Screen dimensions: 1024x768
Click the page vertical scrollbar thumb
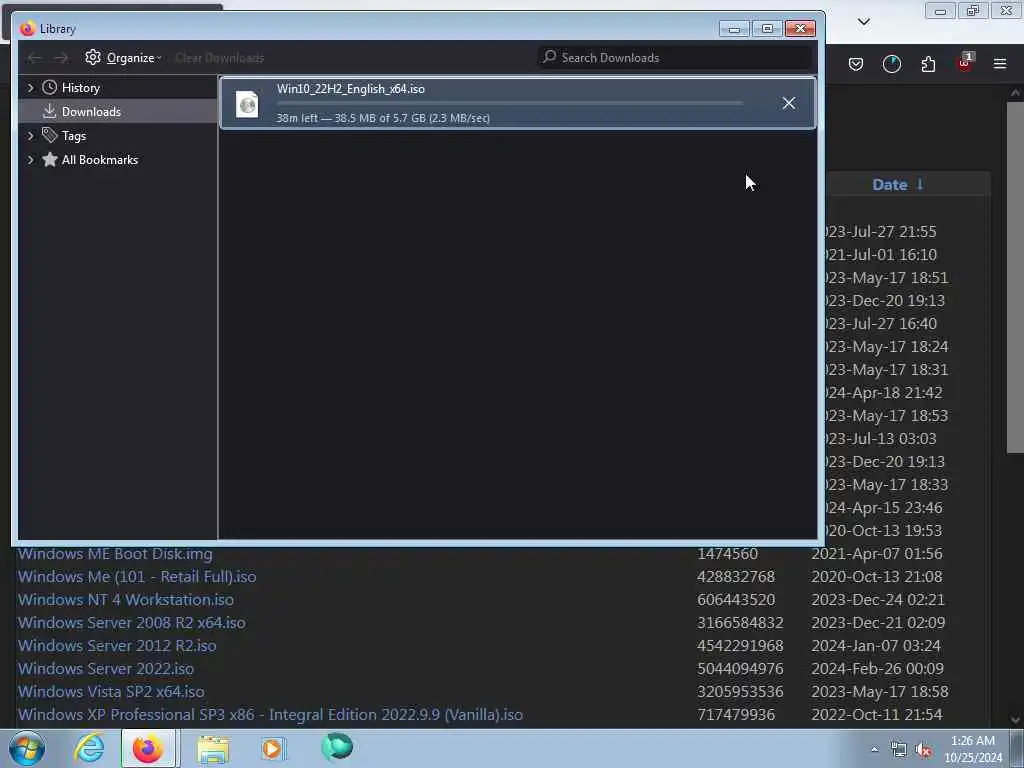(x=1015, y=277)
